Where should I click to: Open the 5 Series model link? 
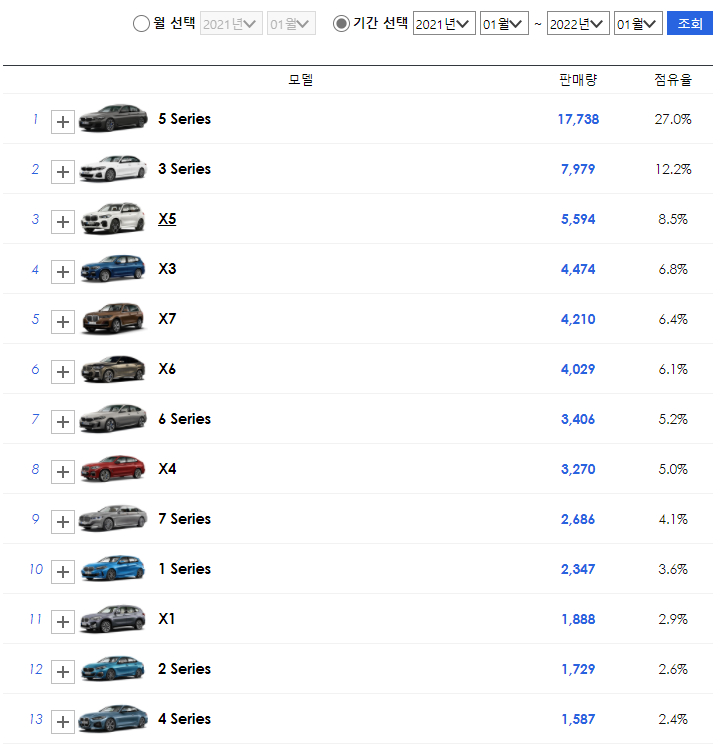pos(185,119)
